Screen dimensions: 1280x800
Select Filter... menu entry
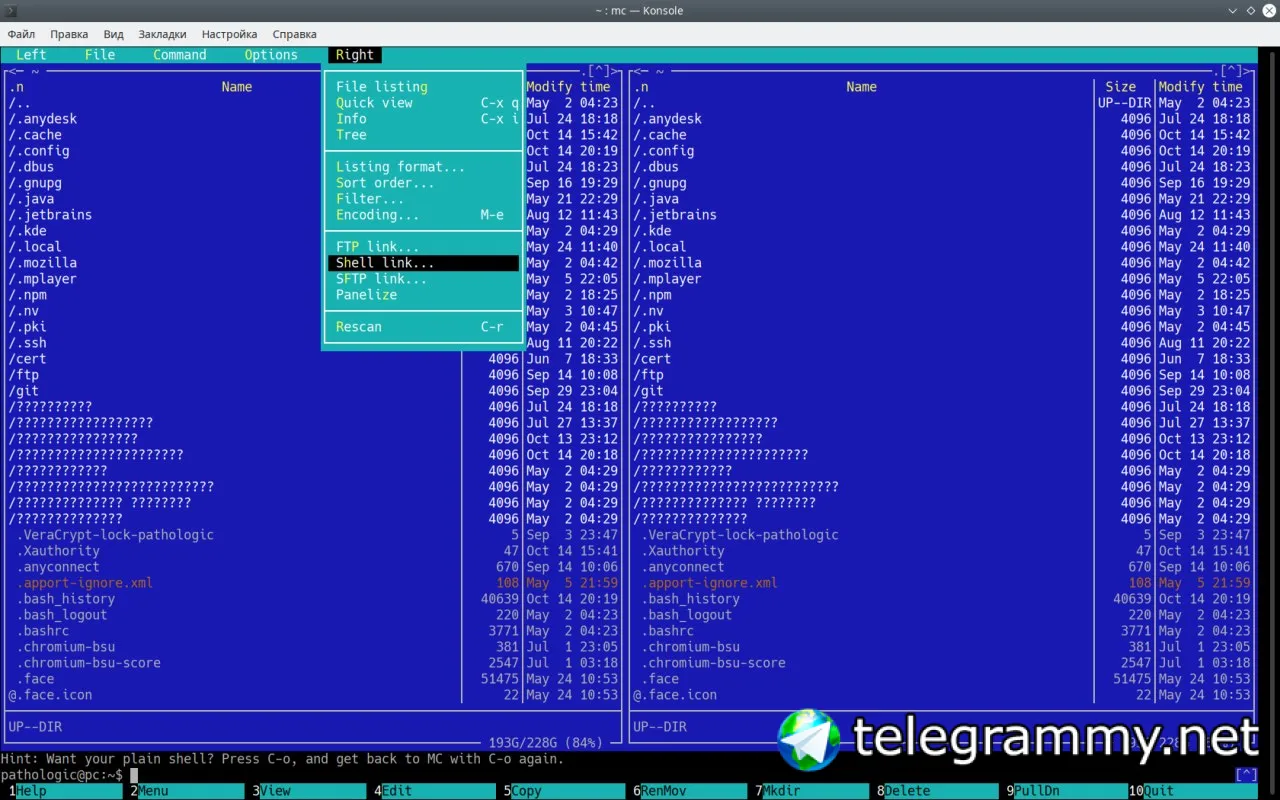[424, 199]
